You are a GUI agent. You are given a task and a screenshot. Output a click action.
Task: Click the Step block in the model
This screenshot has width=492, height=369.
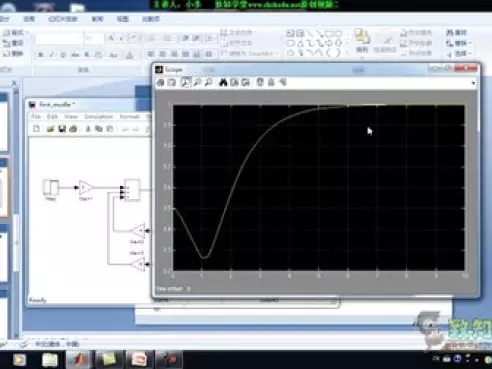click(51, 187)
